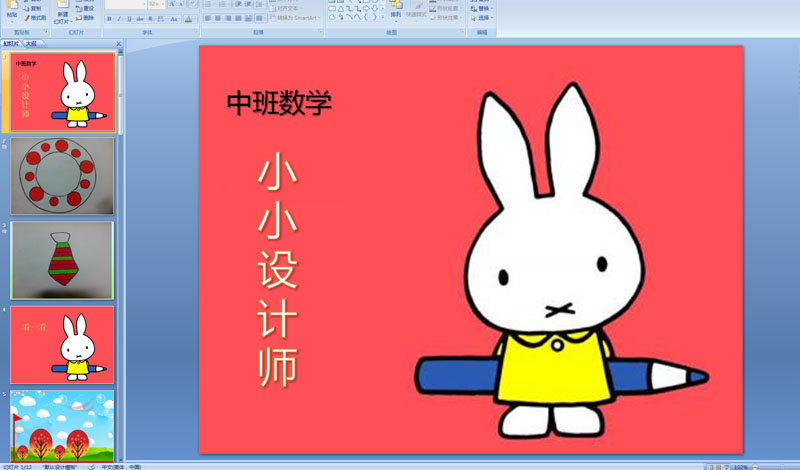This screenshot has width=800, height=470.
Task: Select slide 3 thumbnail with striped tie
Action: click(x=62, y=260)
